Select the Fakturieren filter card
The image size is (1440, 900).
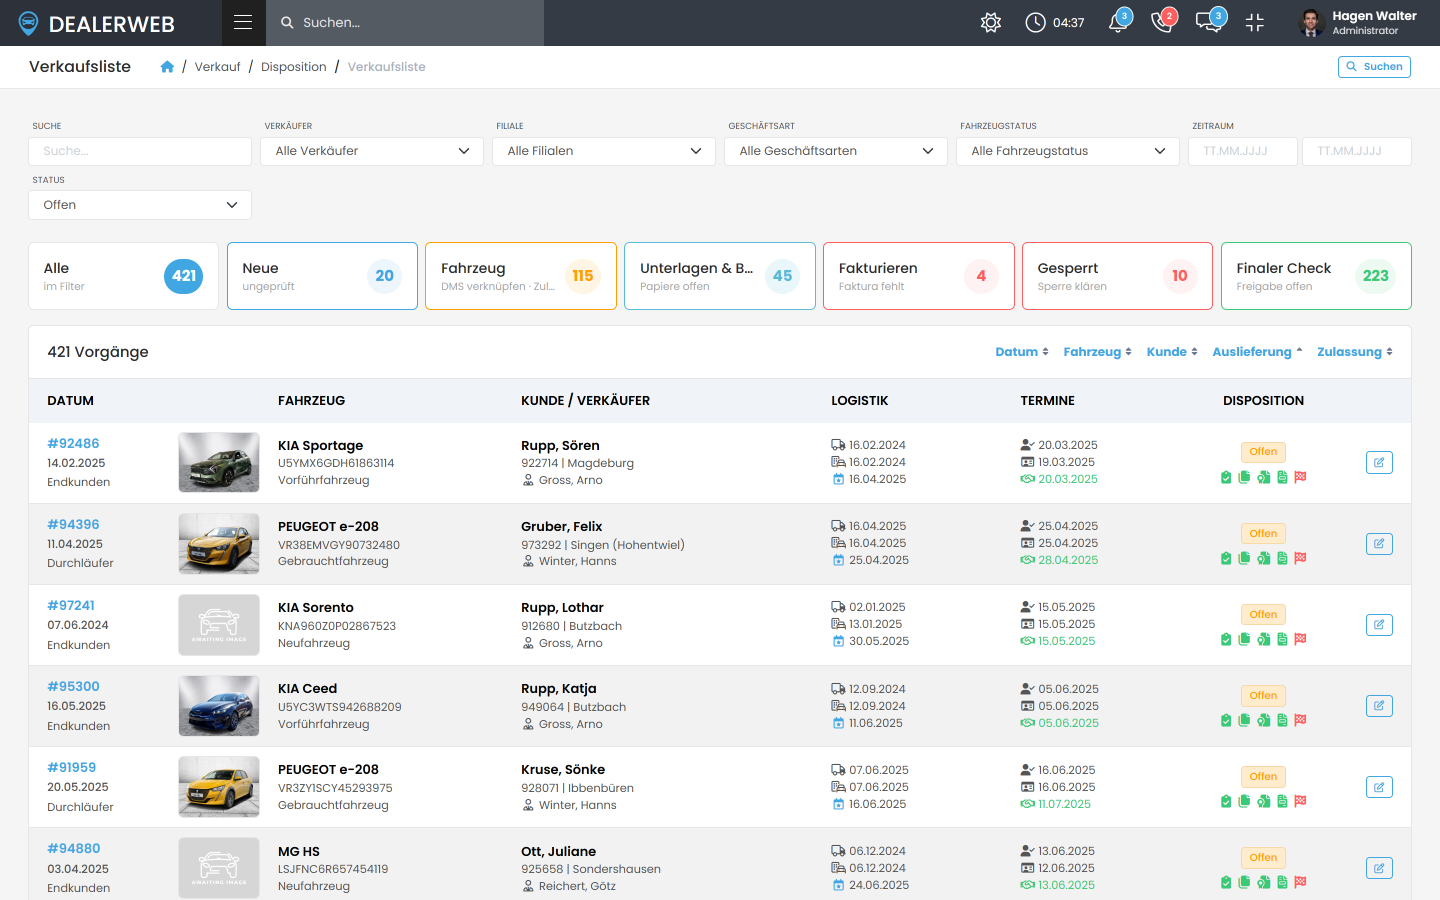pos(919,276)
